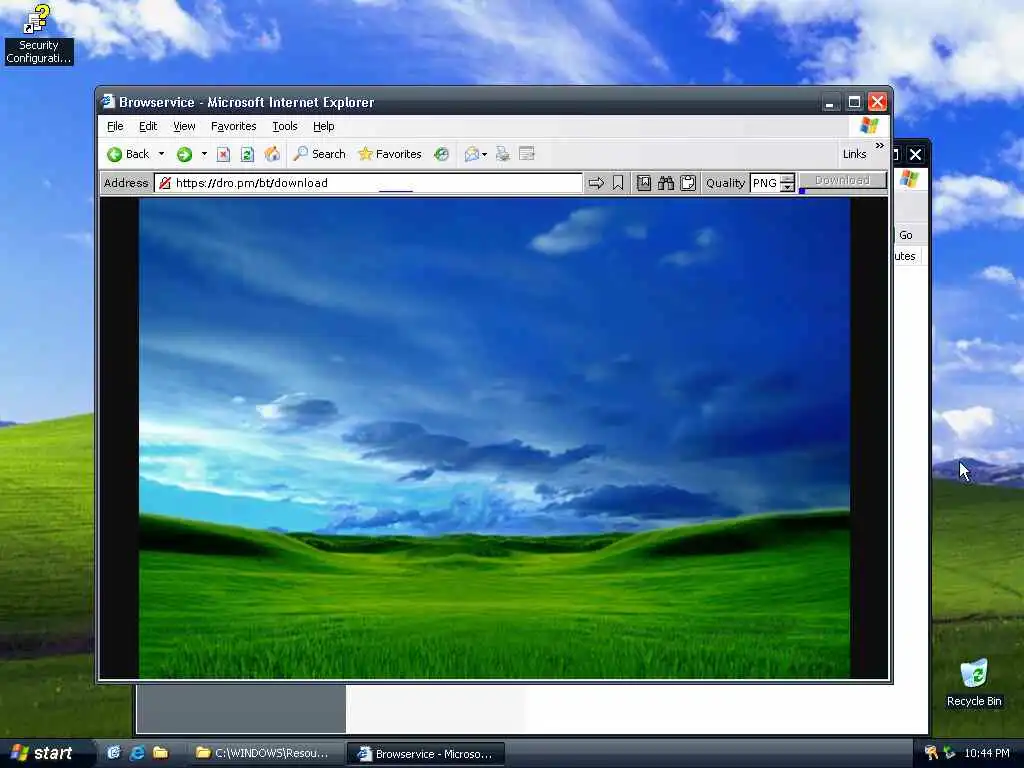Open the File menu
This screenshot has width=1024, height=768.
tap(115, 127)
